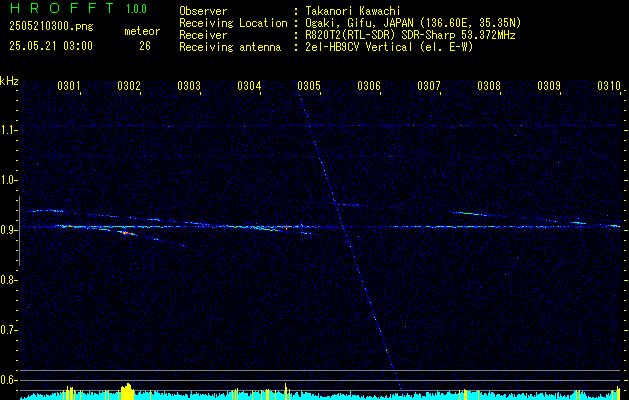
Task: Click the gray vertical range bar on the left axis
Action: click(19, 231)
